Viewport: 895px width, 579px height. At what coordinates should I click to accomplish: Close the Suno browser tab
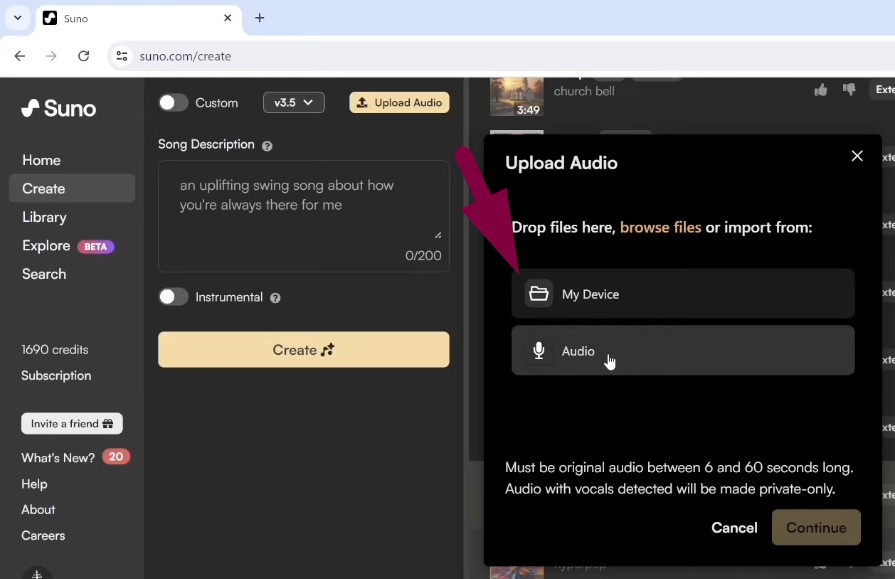click(228, 18)
